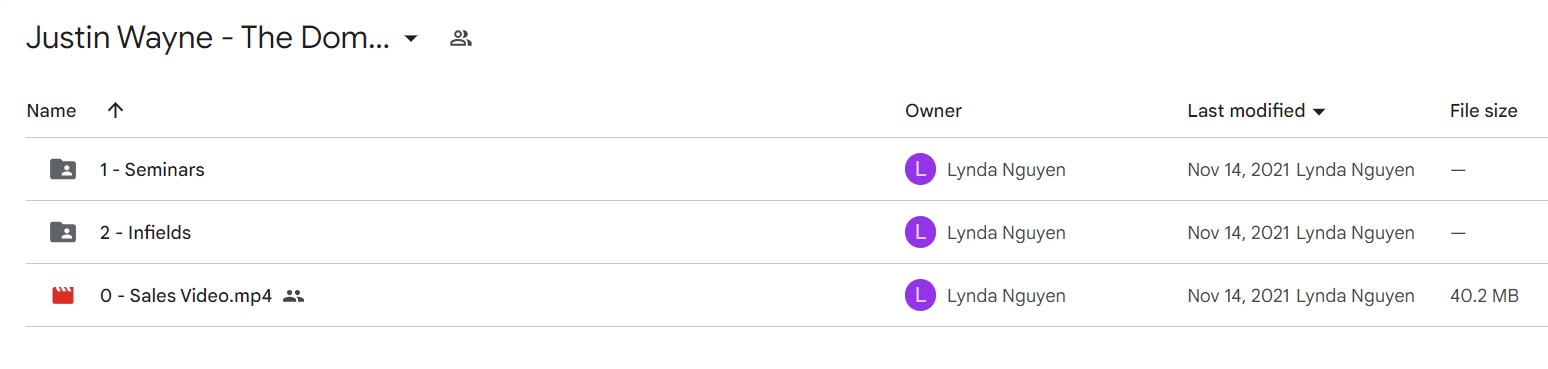Click Lynda Nguyen avatar in the Seminars row
This screenshot has height=369, width=1548.
pos(920,170)
